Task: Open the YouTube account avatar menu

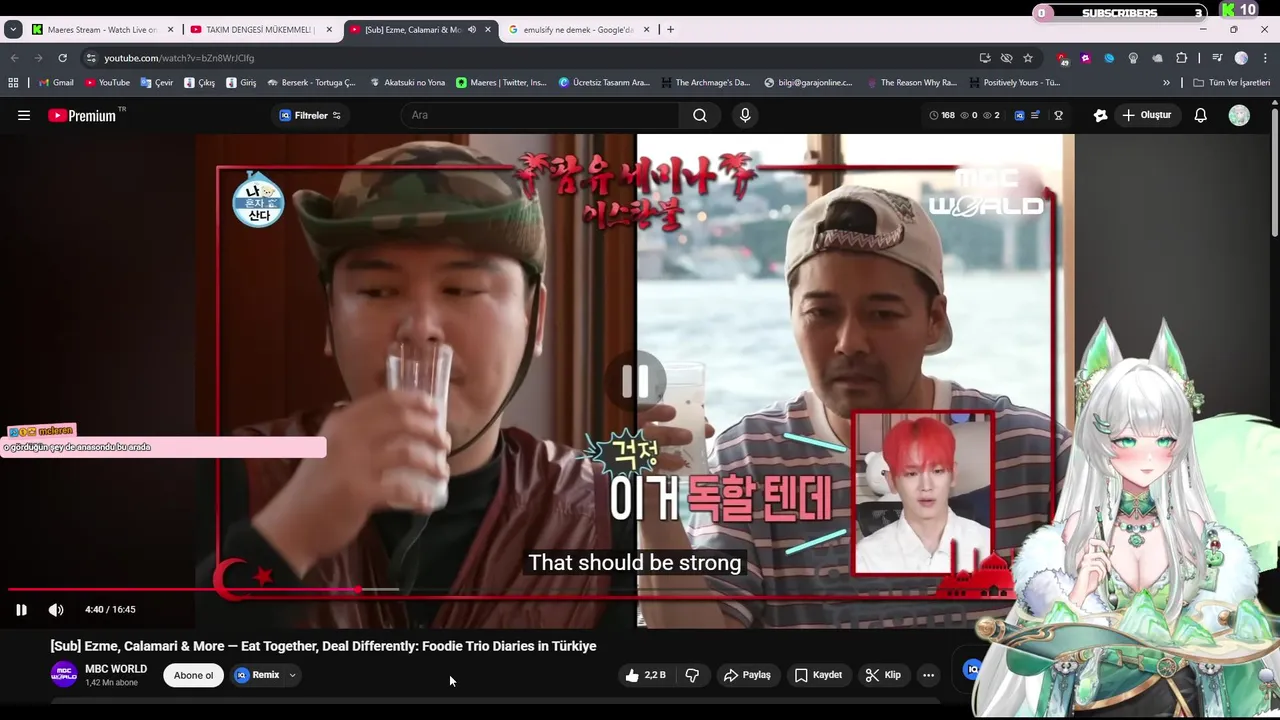Action: 1239,115
